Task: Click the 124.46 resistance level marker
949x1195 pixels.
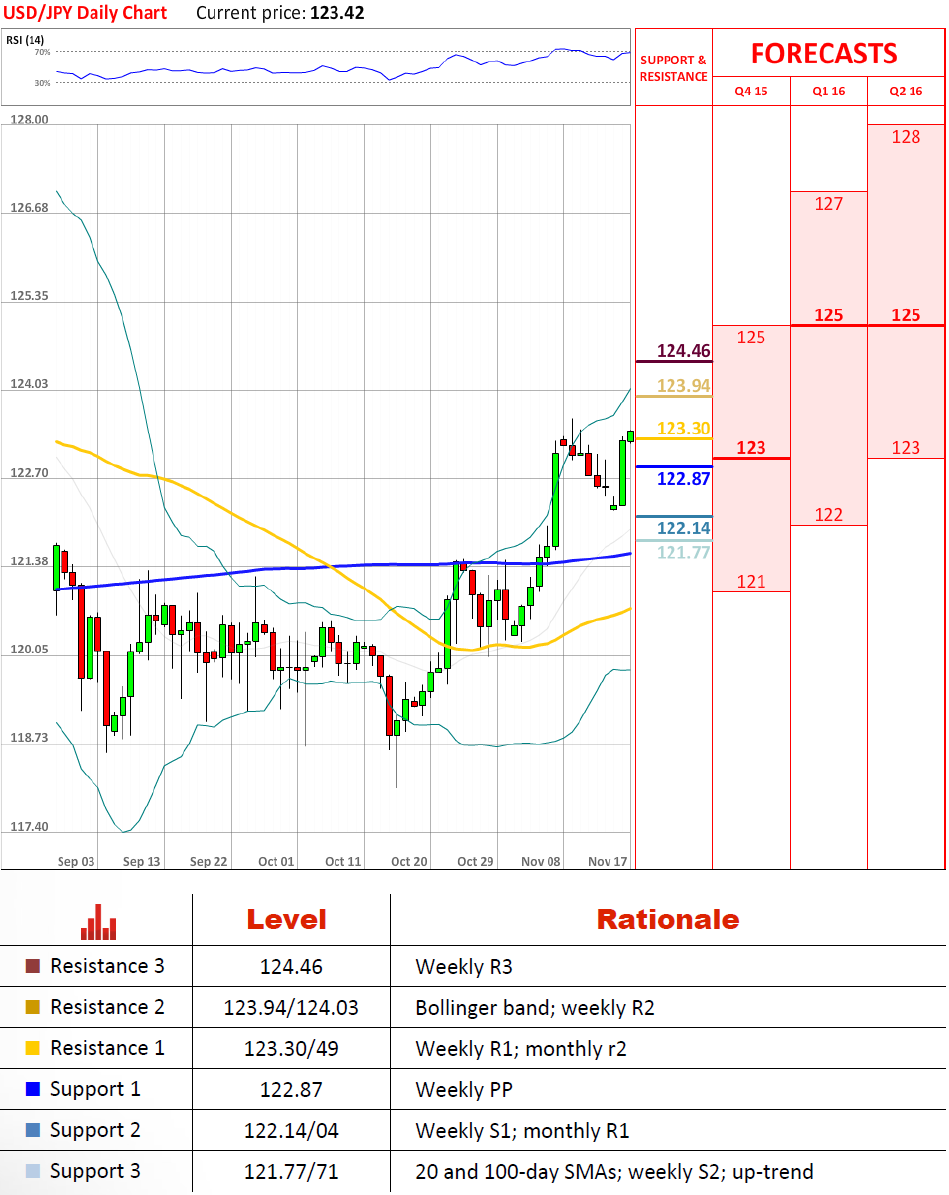Action: (x=683, y=351)
